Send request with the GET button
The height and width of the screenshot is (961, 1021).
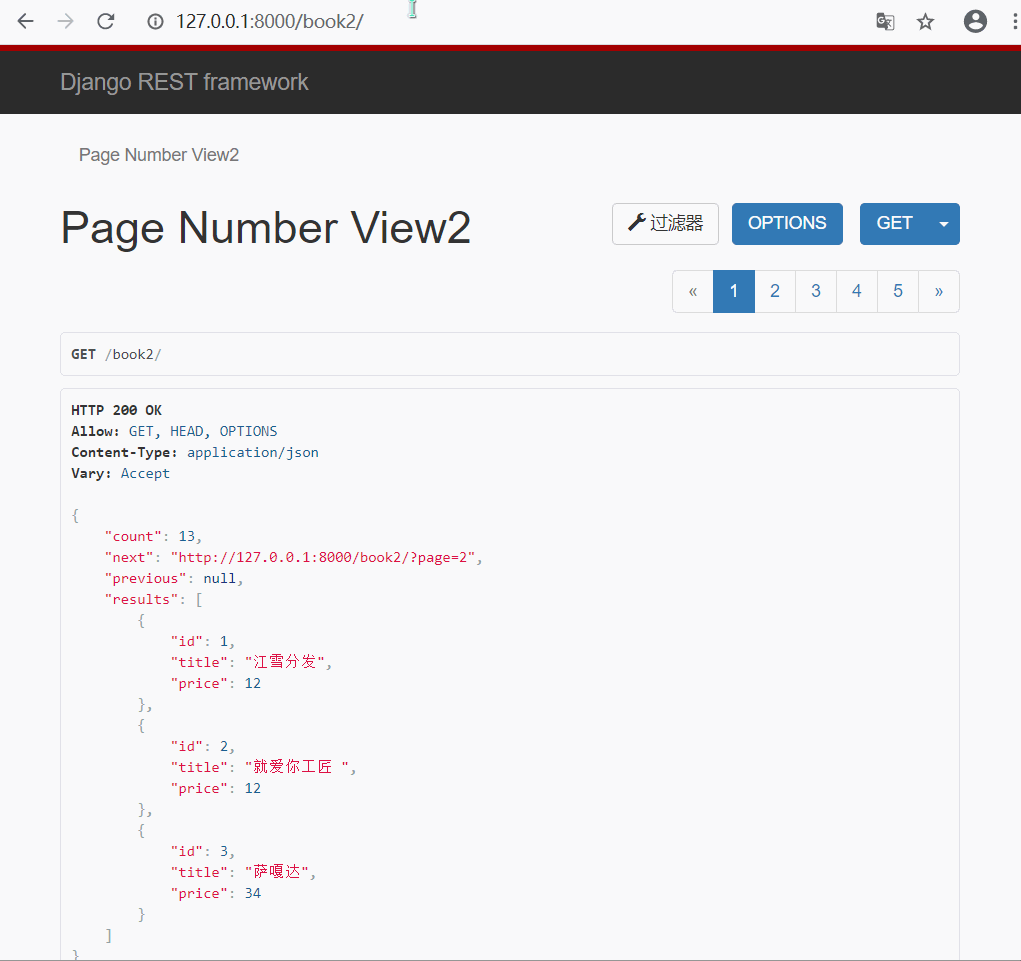coord(894,223)
